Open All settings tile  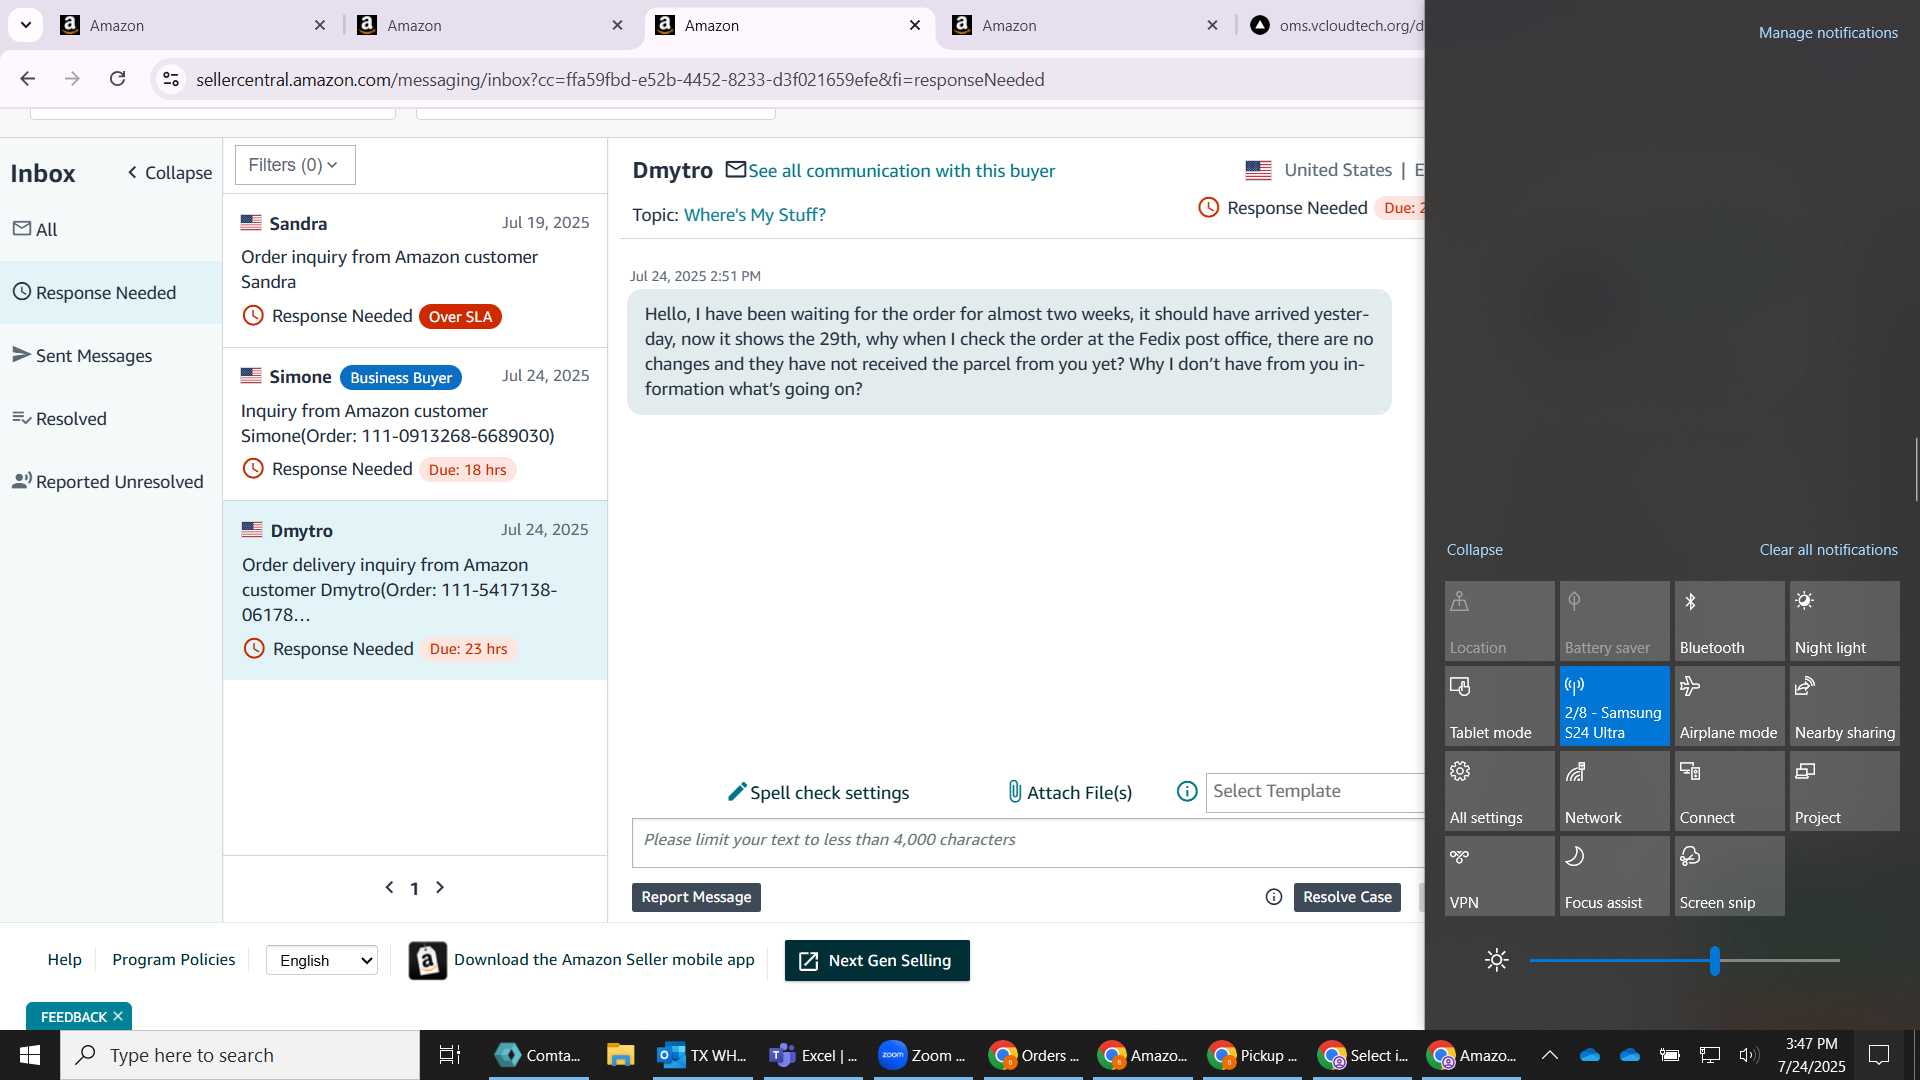point(1499,791)
